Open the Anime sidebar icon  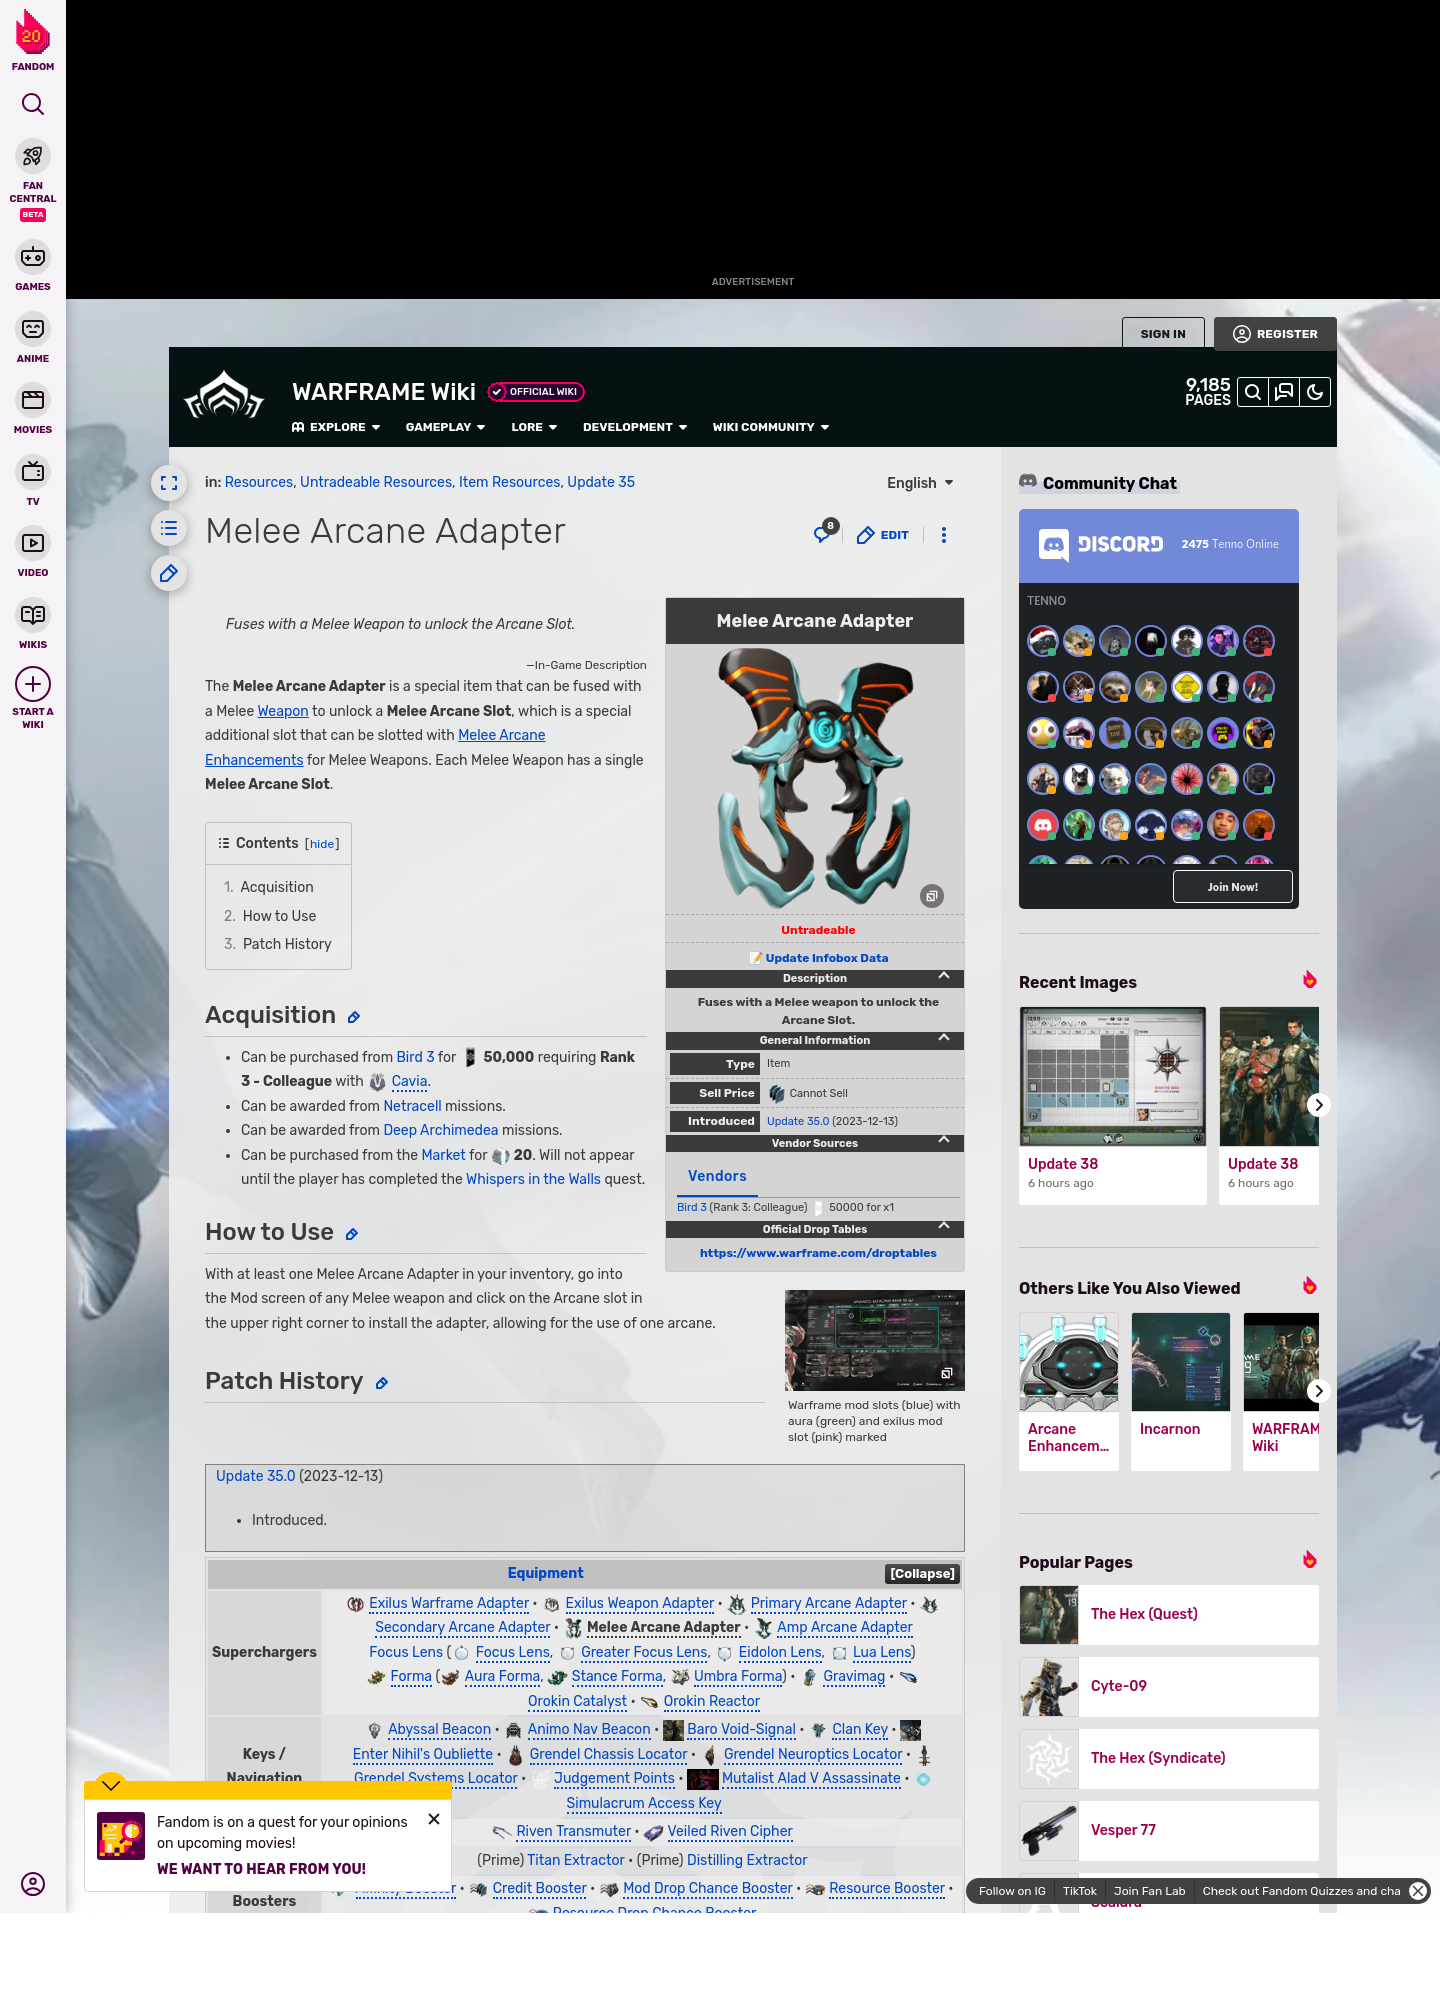tap(33, 329)
